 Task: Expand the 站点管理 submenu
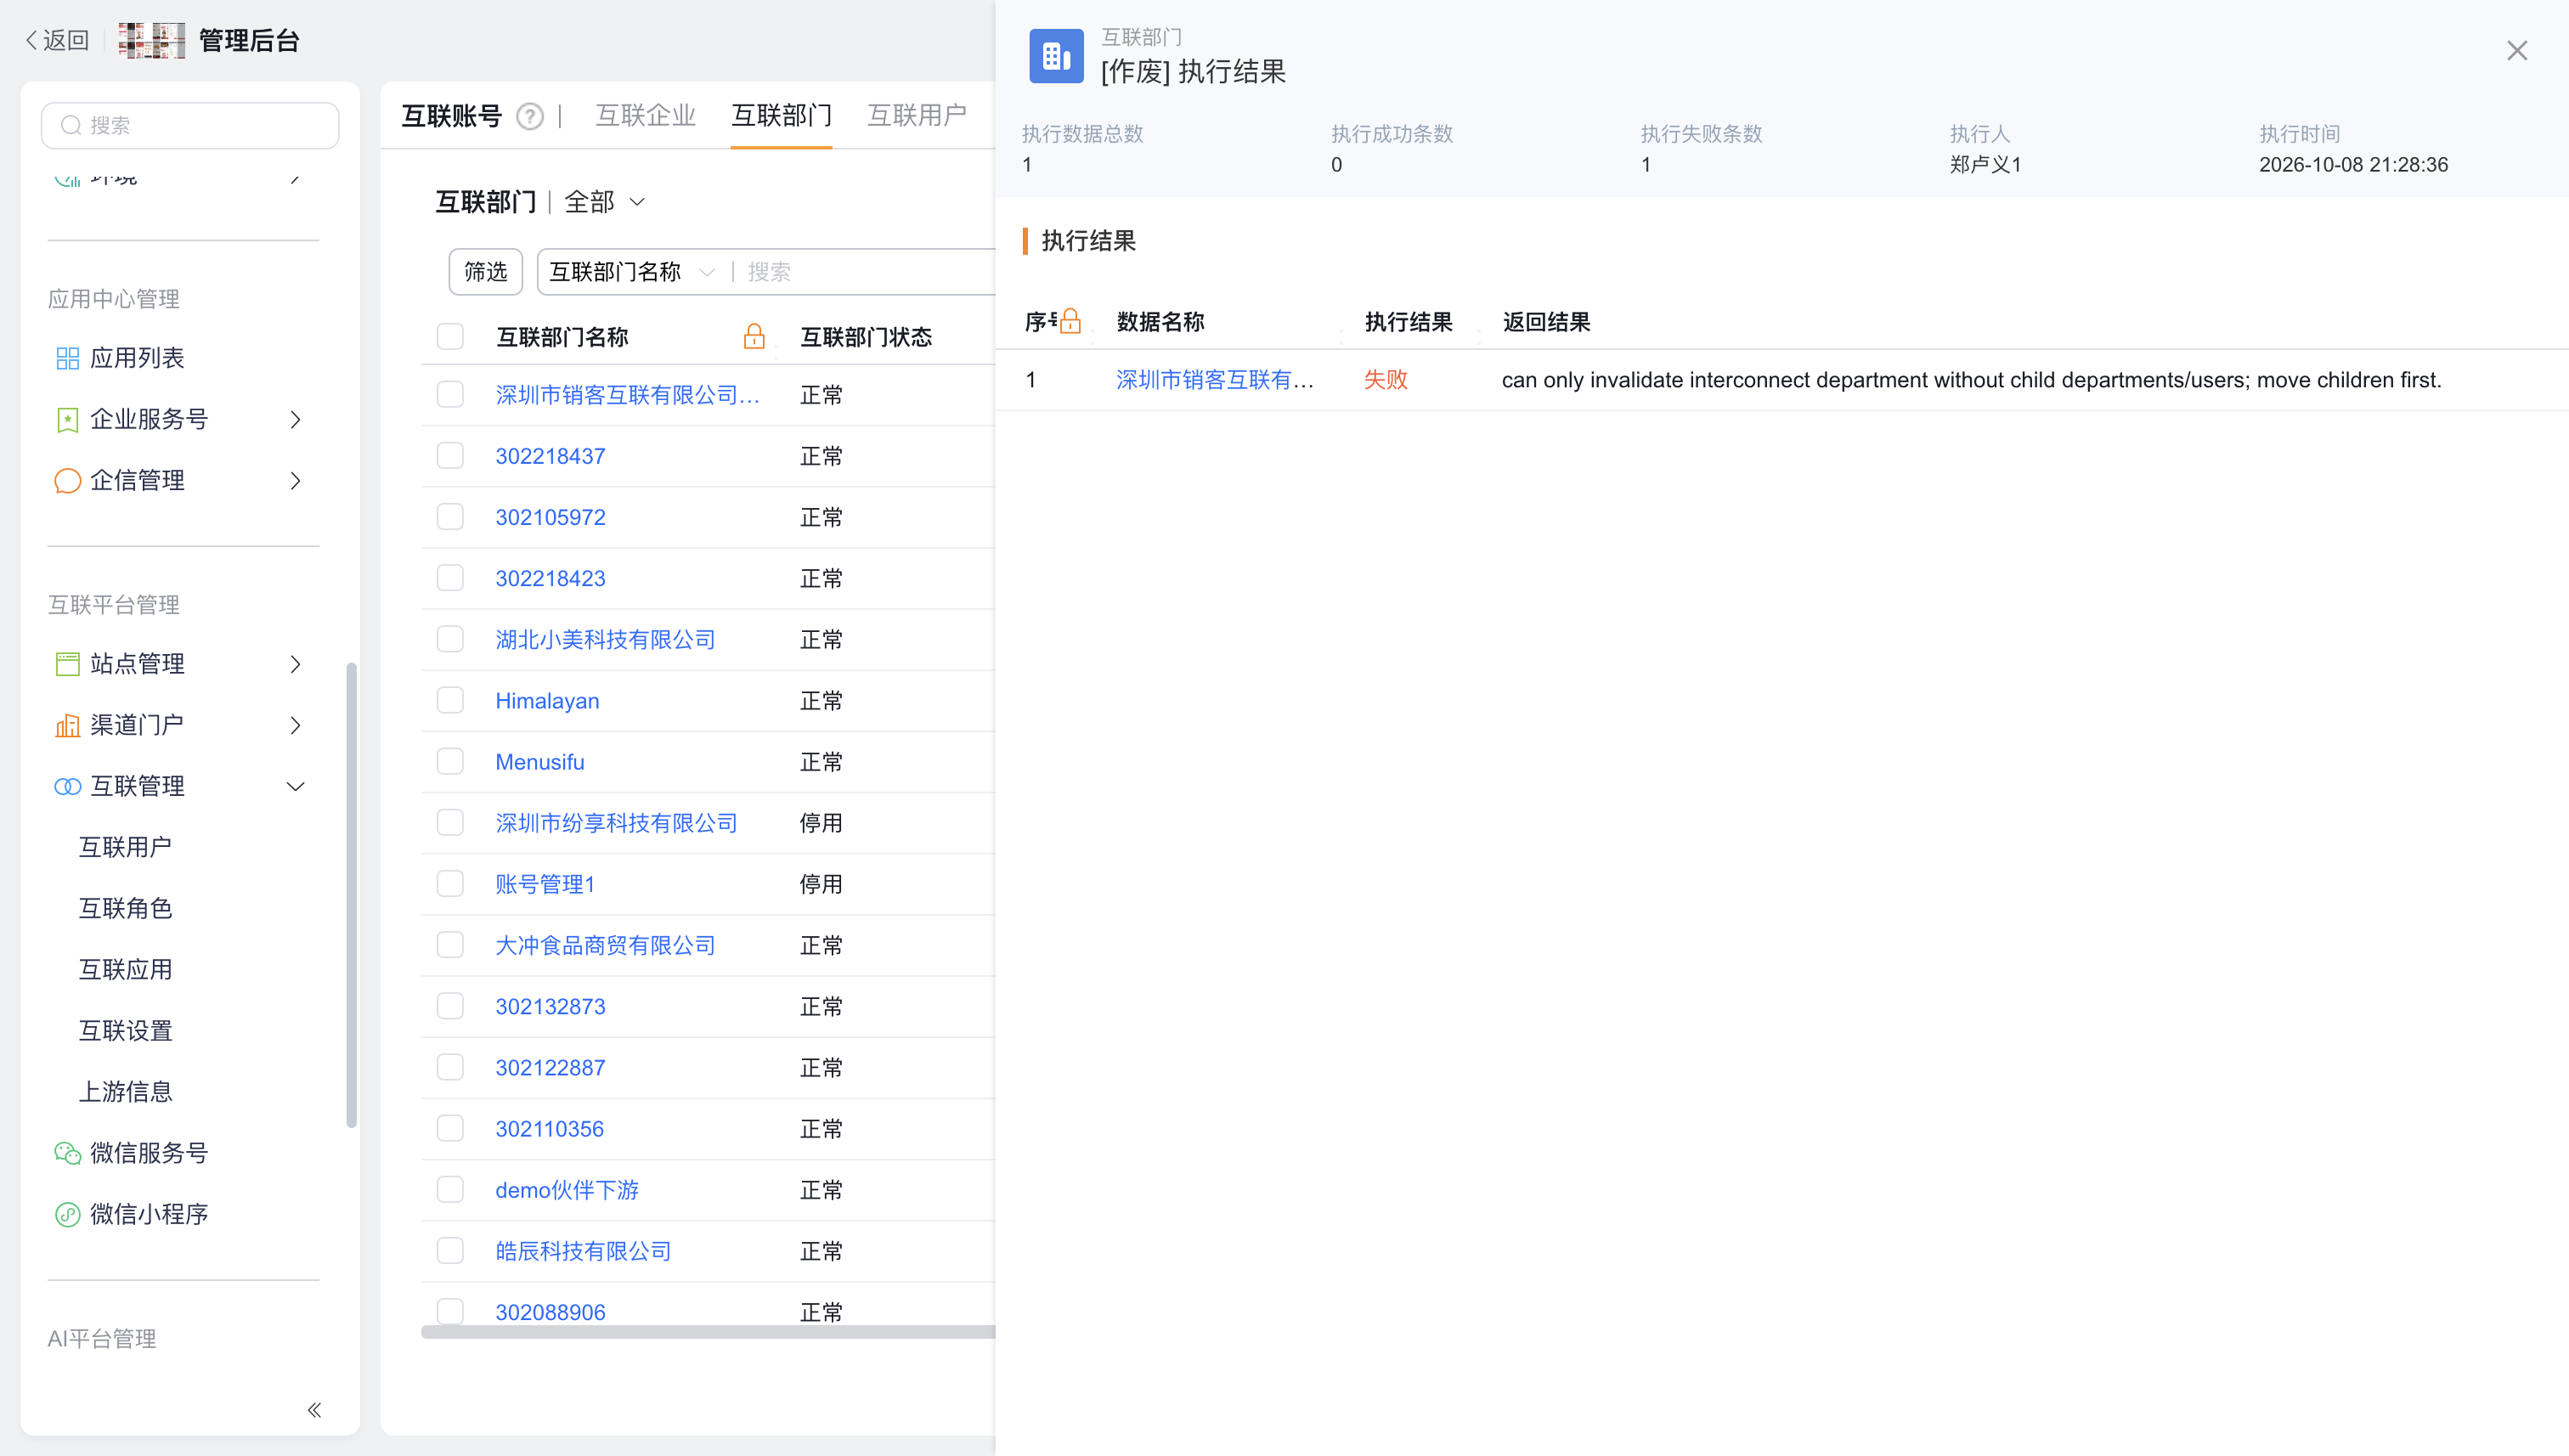click(295, 663)
